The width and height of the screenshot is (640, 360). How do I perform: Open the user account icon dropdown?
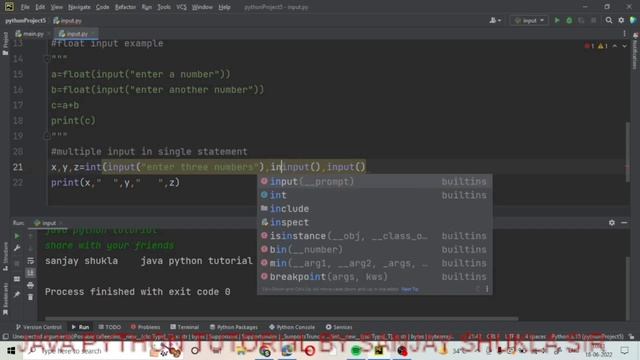click(x=495, y=20)
